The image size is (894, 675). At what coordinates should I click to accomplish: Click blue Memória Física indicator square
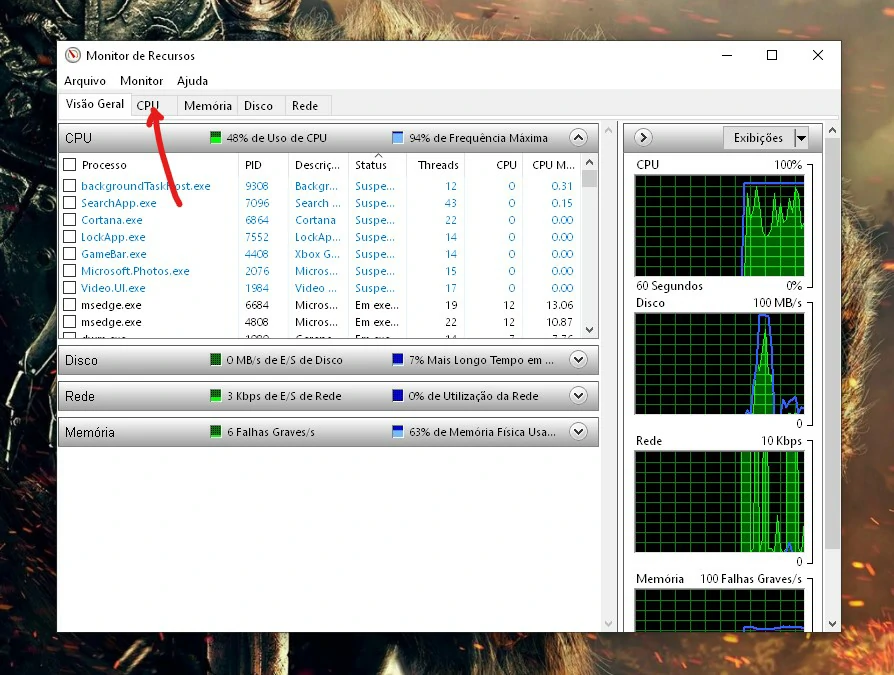[398, 432]
